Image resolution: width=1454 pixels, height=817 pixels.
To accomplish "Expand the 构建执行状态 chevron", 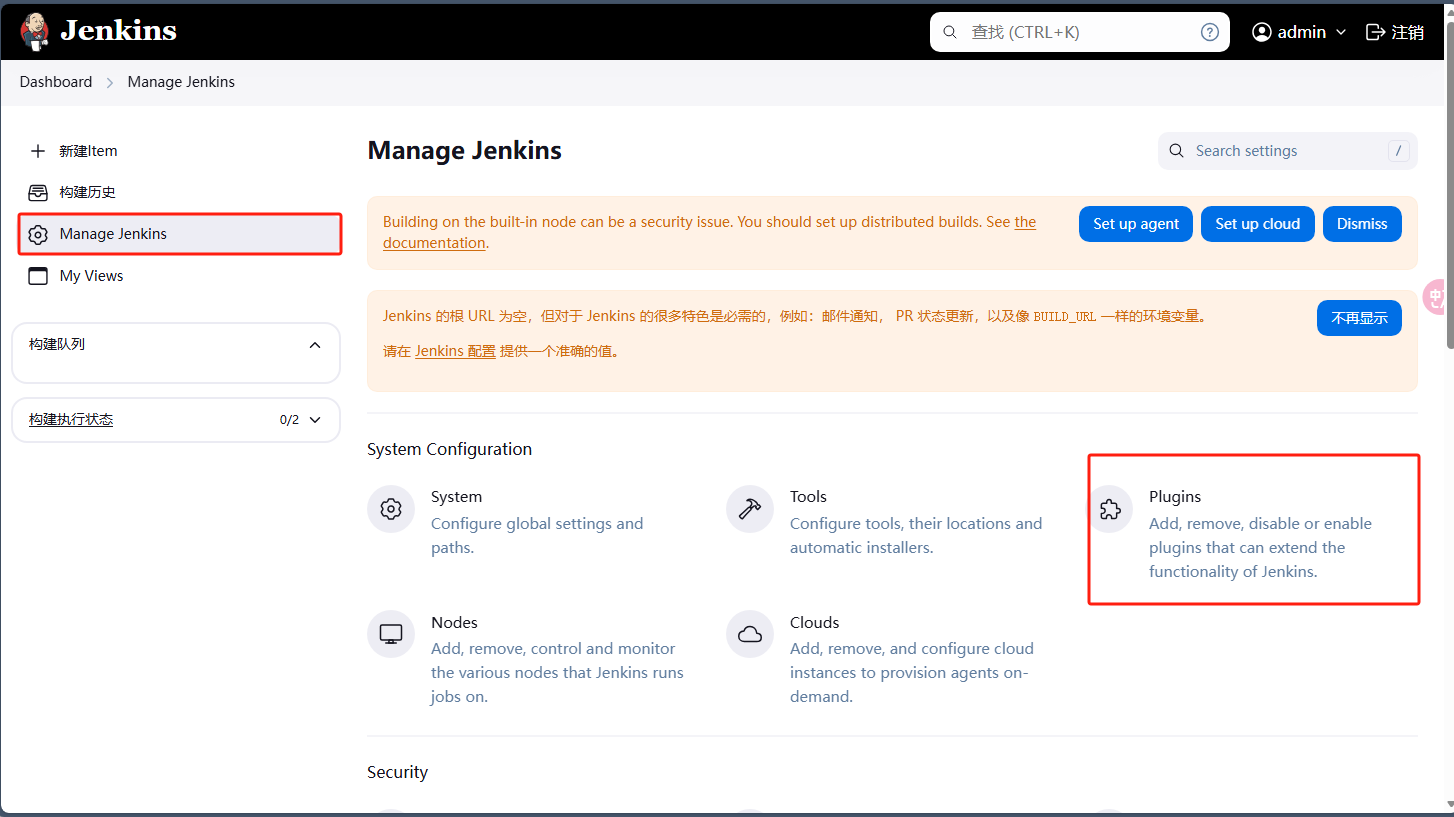I will point(315,420).
